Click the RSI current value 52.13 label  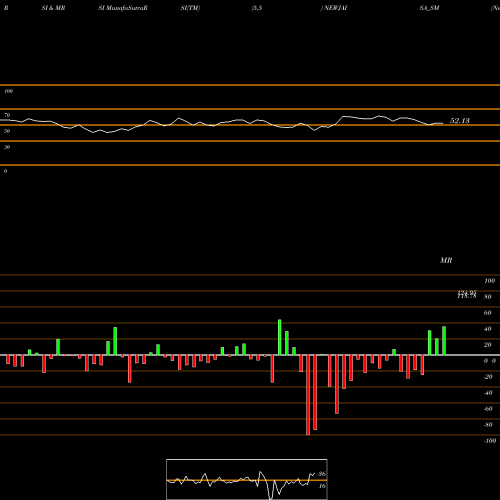[x=460, y=121]
